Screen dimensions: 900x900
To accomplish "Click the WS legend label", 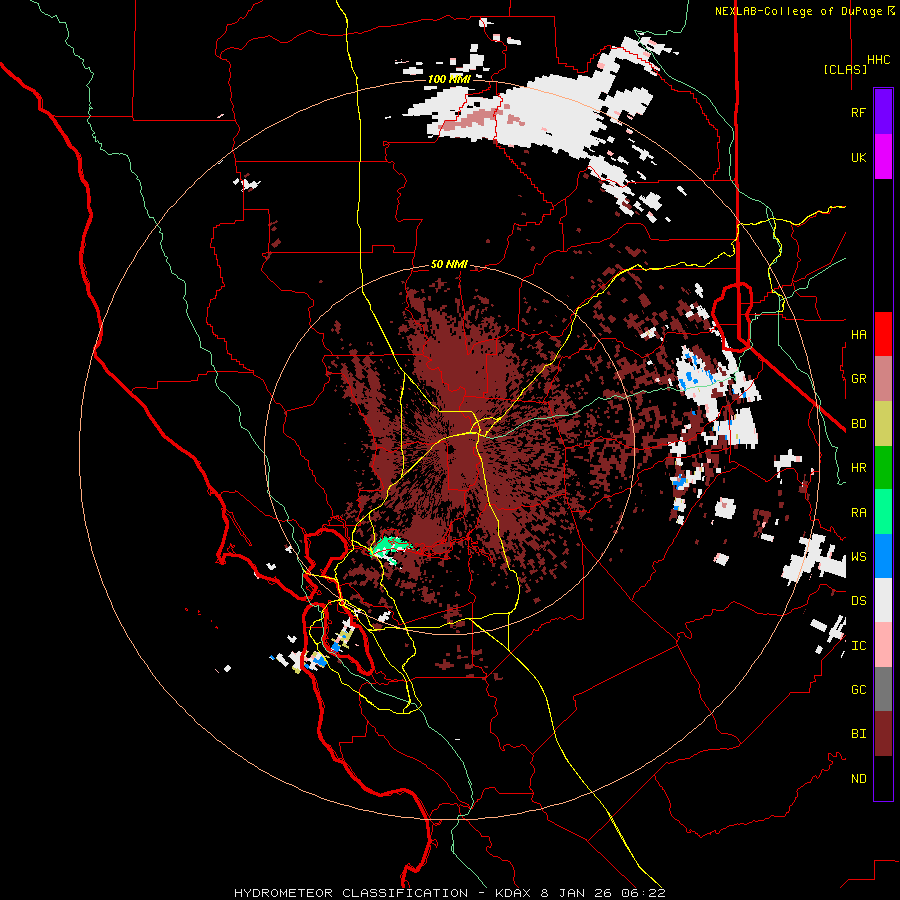I will pos(858,557).
